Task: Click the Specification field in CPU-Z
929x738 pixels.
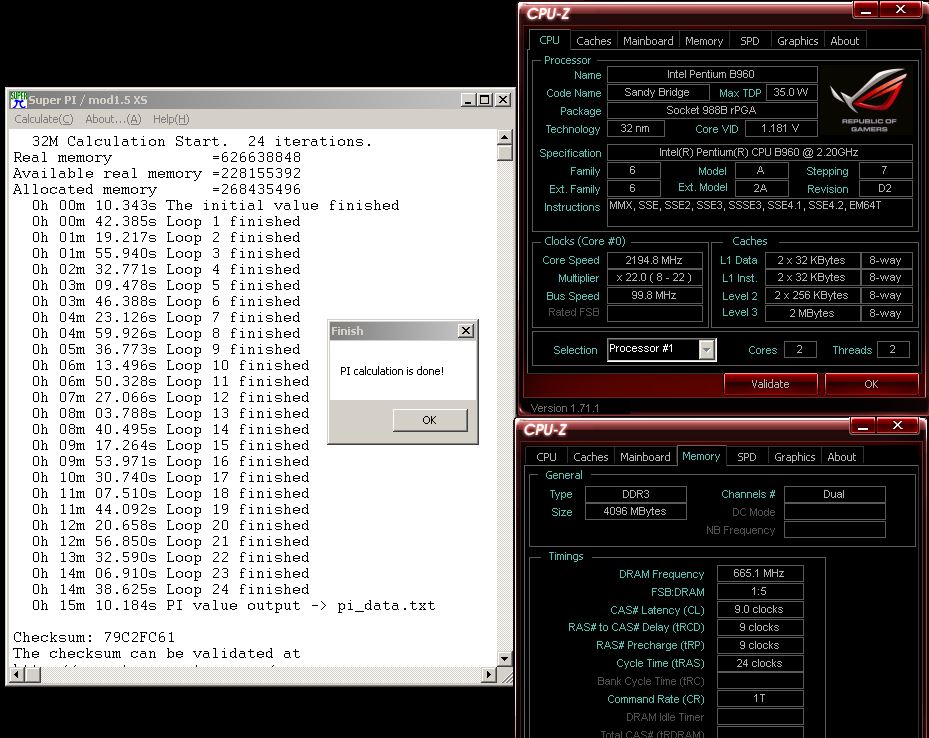Action: pos(760,152)
